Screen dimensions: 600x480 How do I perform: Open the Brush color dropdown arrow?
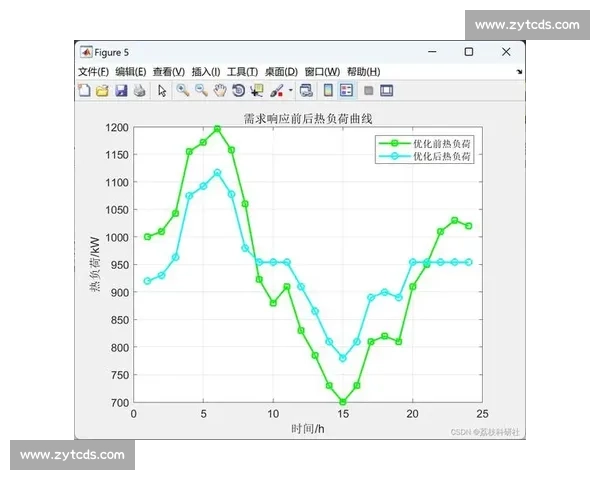click(290, 91)
